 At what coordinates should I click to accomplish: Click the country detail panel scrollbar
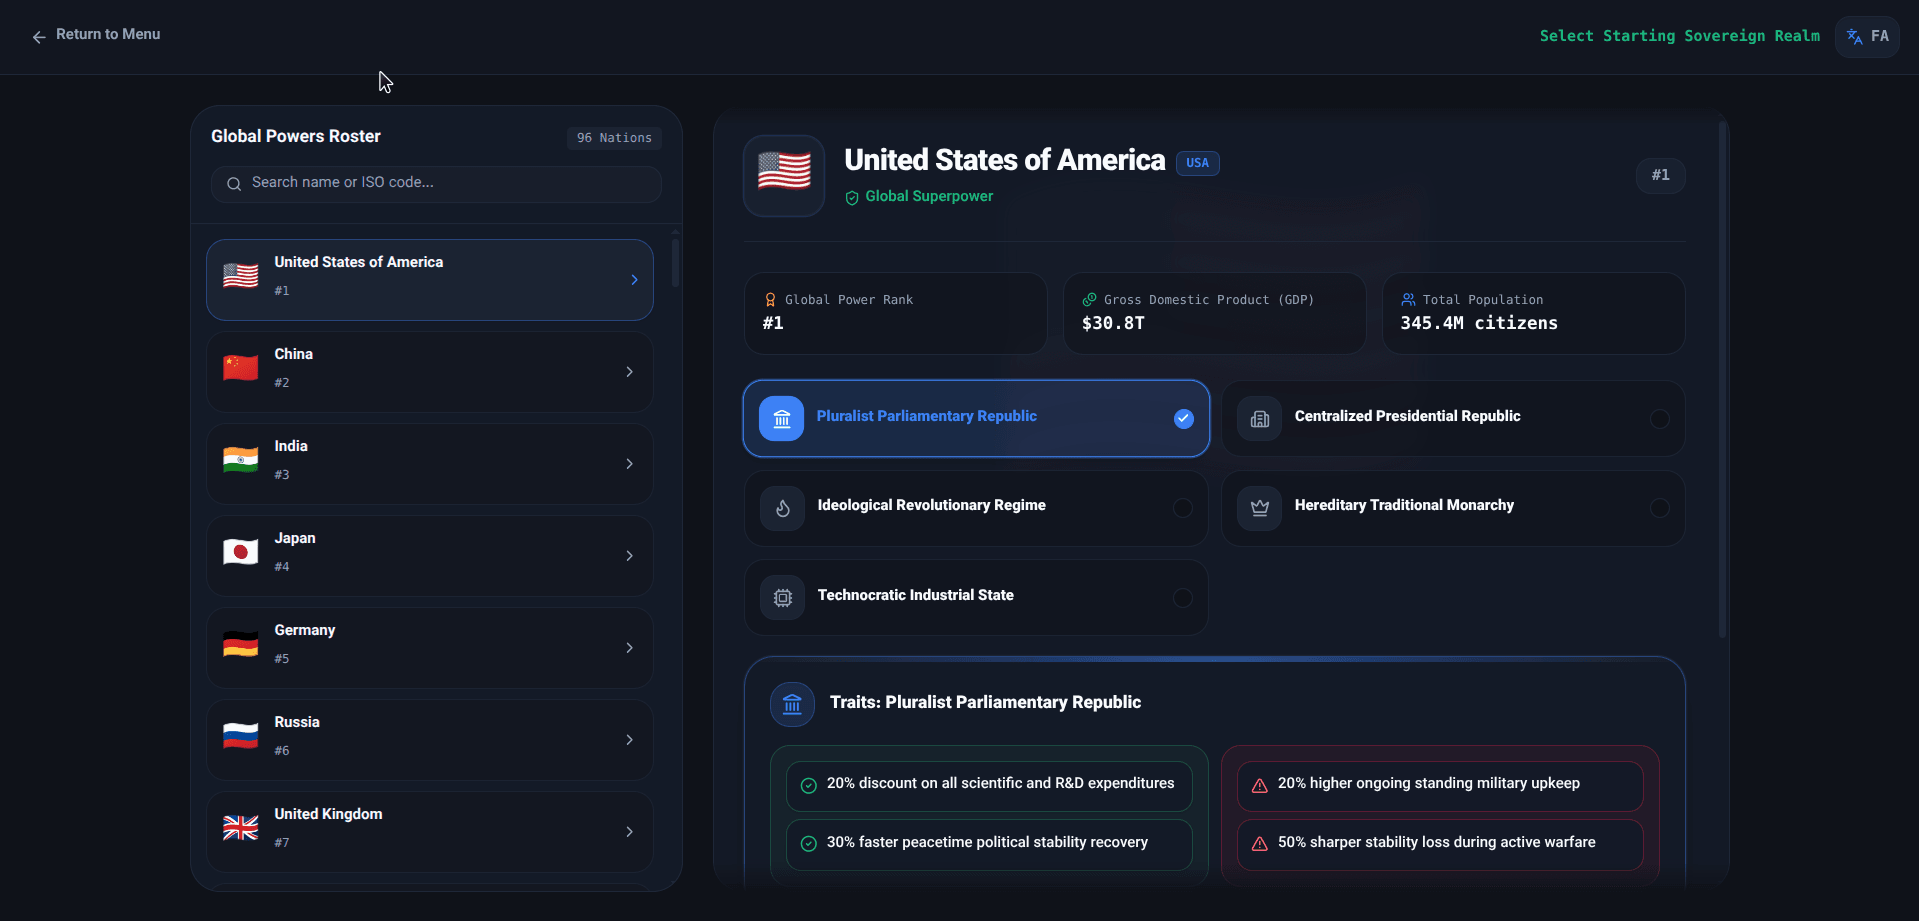point(1722,380)
